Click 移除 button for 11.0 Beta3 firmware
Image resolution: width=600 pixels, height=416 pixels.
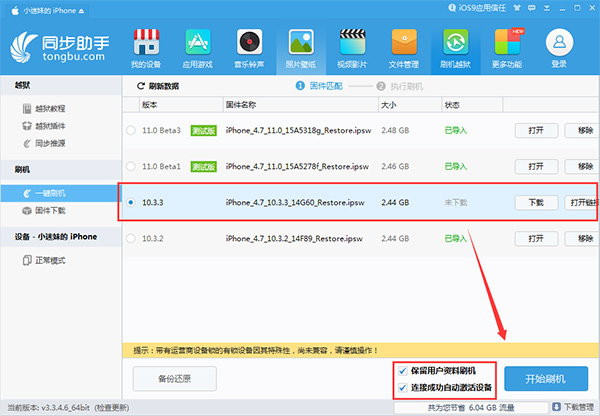[x=582, y=131]
